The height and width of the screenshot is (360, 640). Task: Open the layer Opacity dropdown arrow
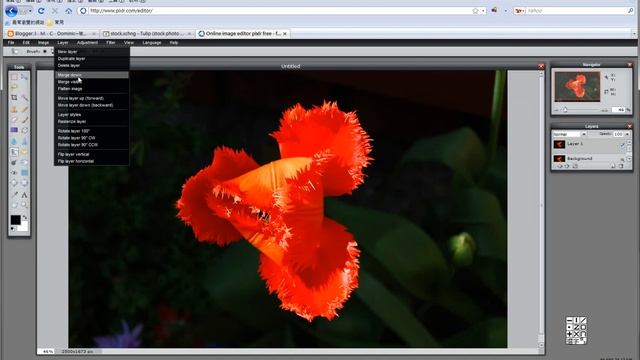tap(627, 134)
